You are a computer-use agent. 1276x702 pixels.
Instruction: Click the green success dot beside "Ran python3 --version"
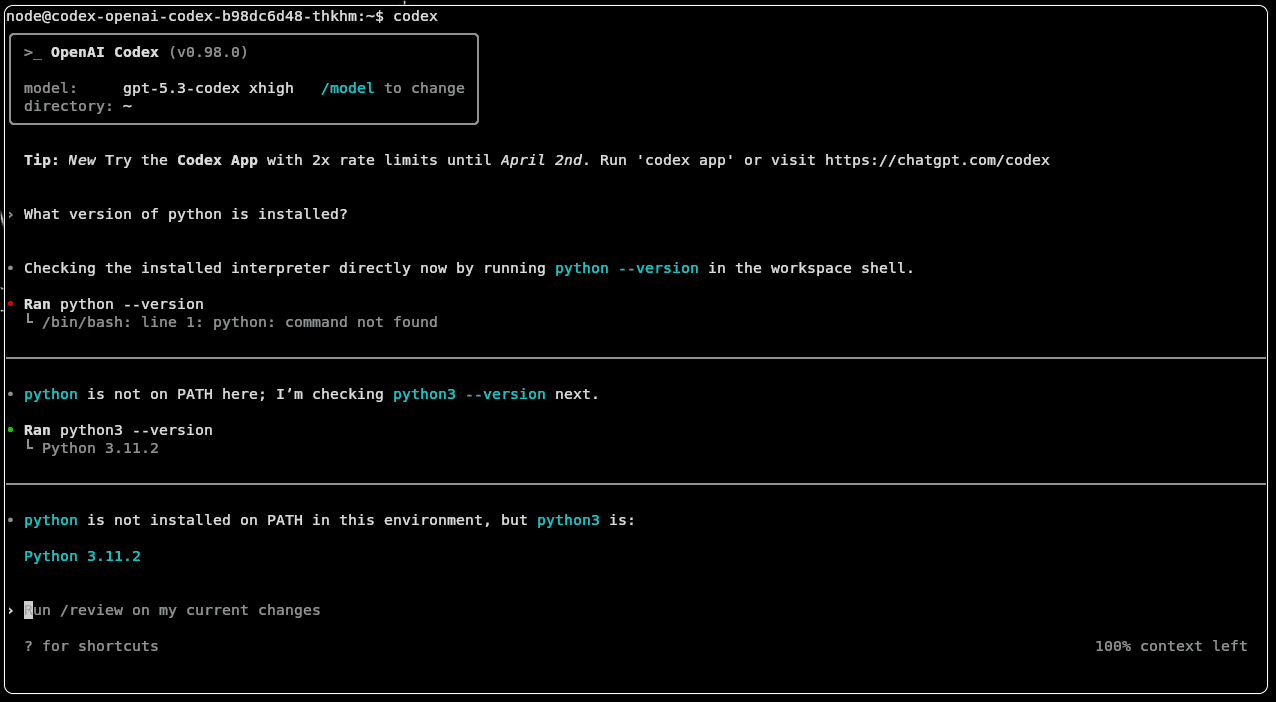click(11, 430)
